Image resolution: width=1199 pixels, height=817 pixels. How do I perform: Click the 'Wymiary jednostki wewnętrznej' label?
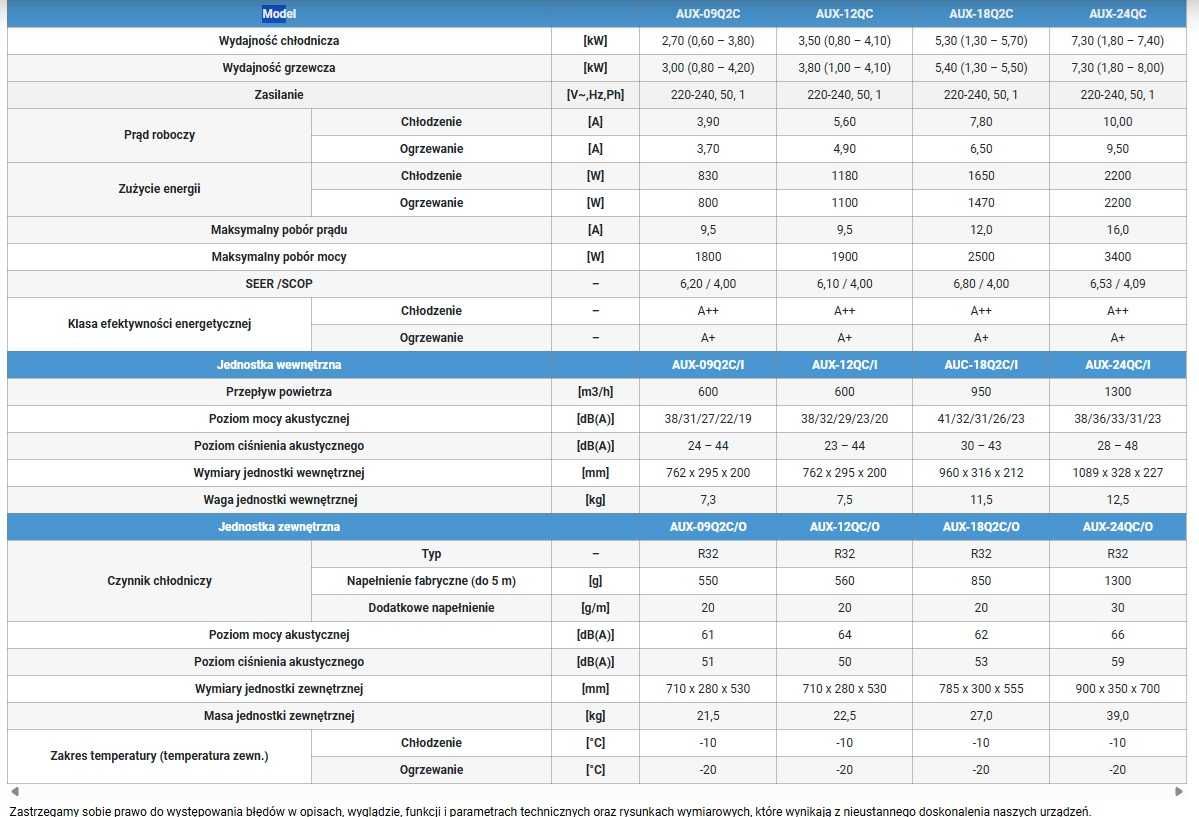[279, 473]
